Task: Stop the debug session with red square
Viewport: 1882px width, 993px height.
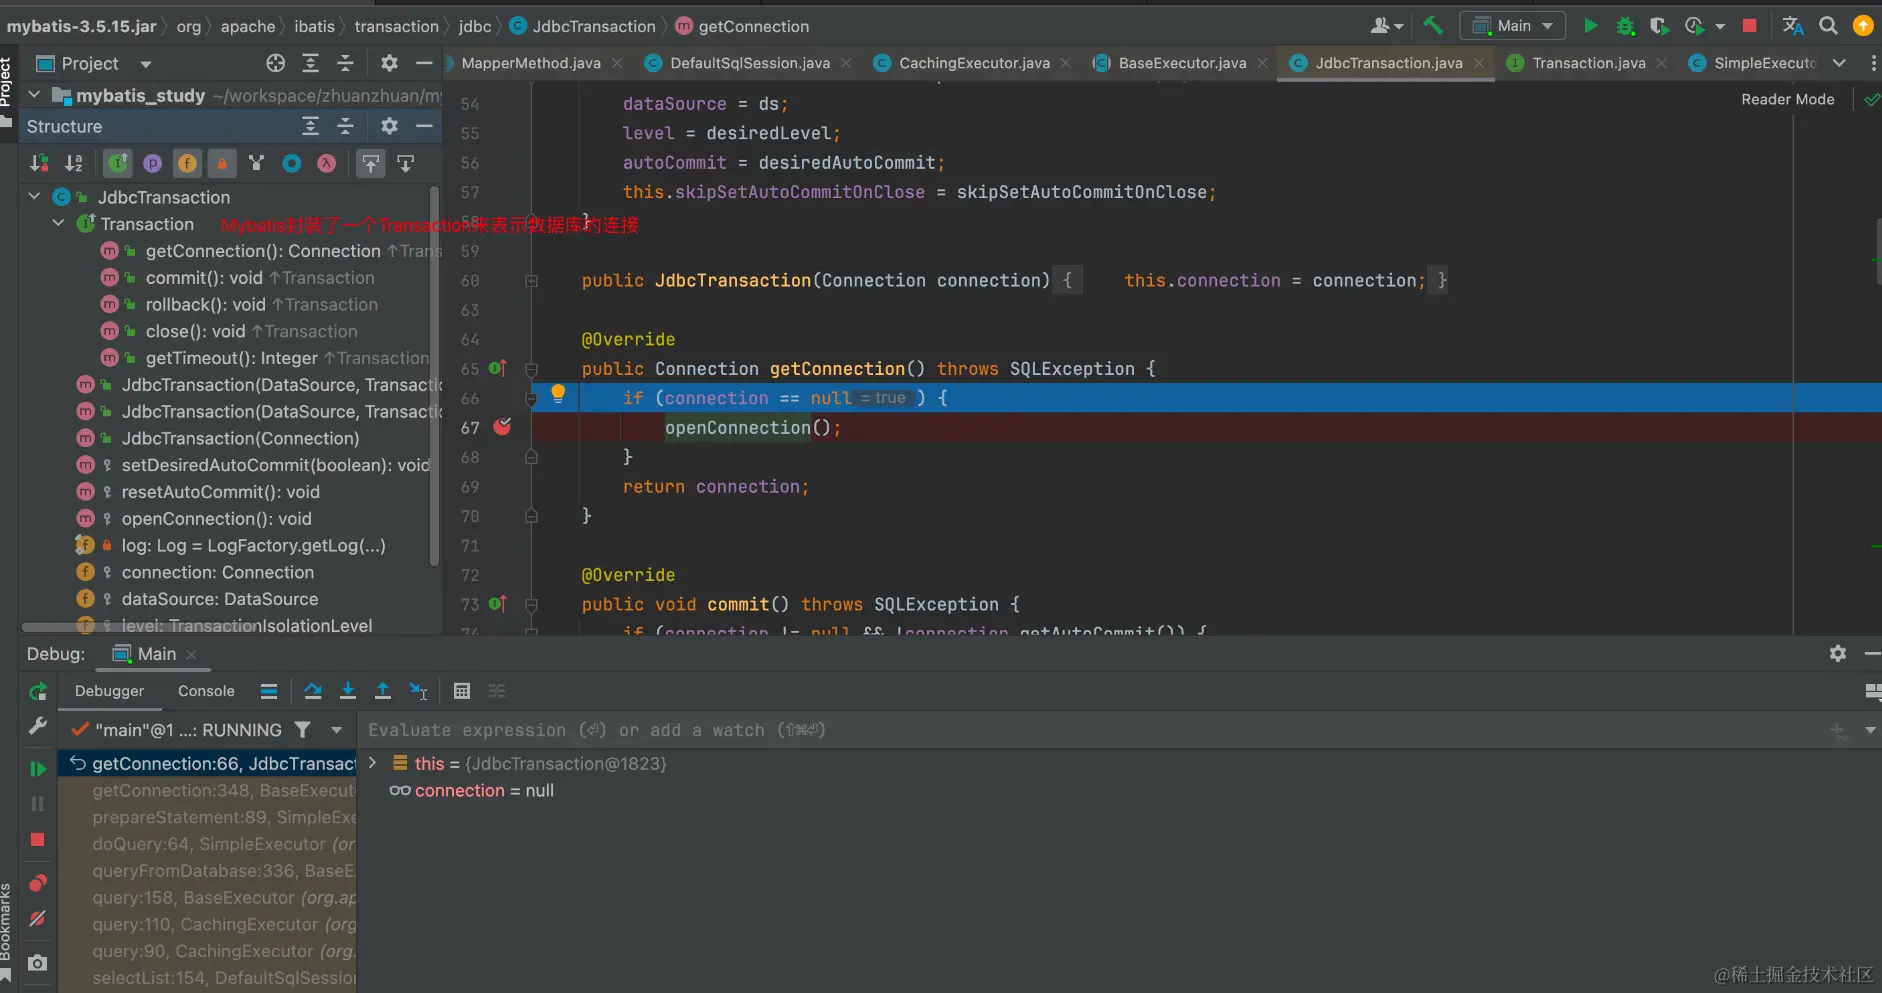Action: (x=38, y=840)
